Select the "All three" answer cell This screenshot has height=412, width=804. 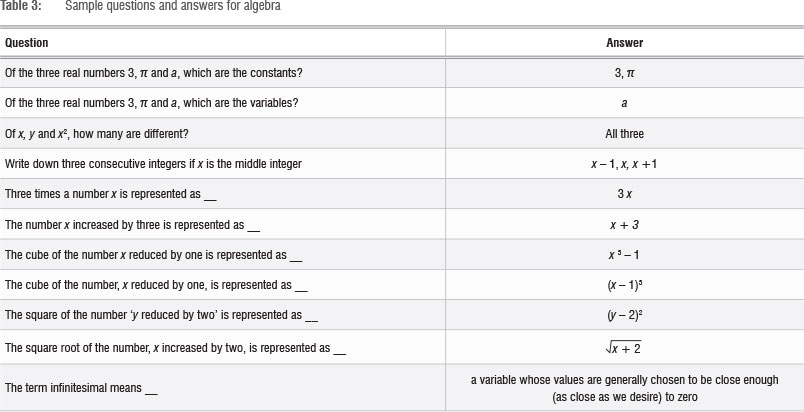(x=624, y=133)
